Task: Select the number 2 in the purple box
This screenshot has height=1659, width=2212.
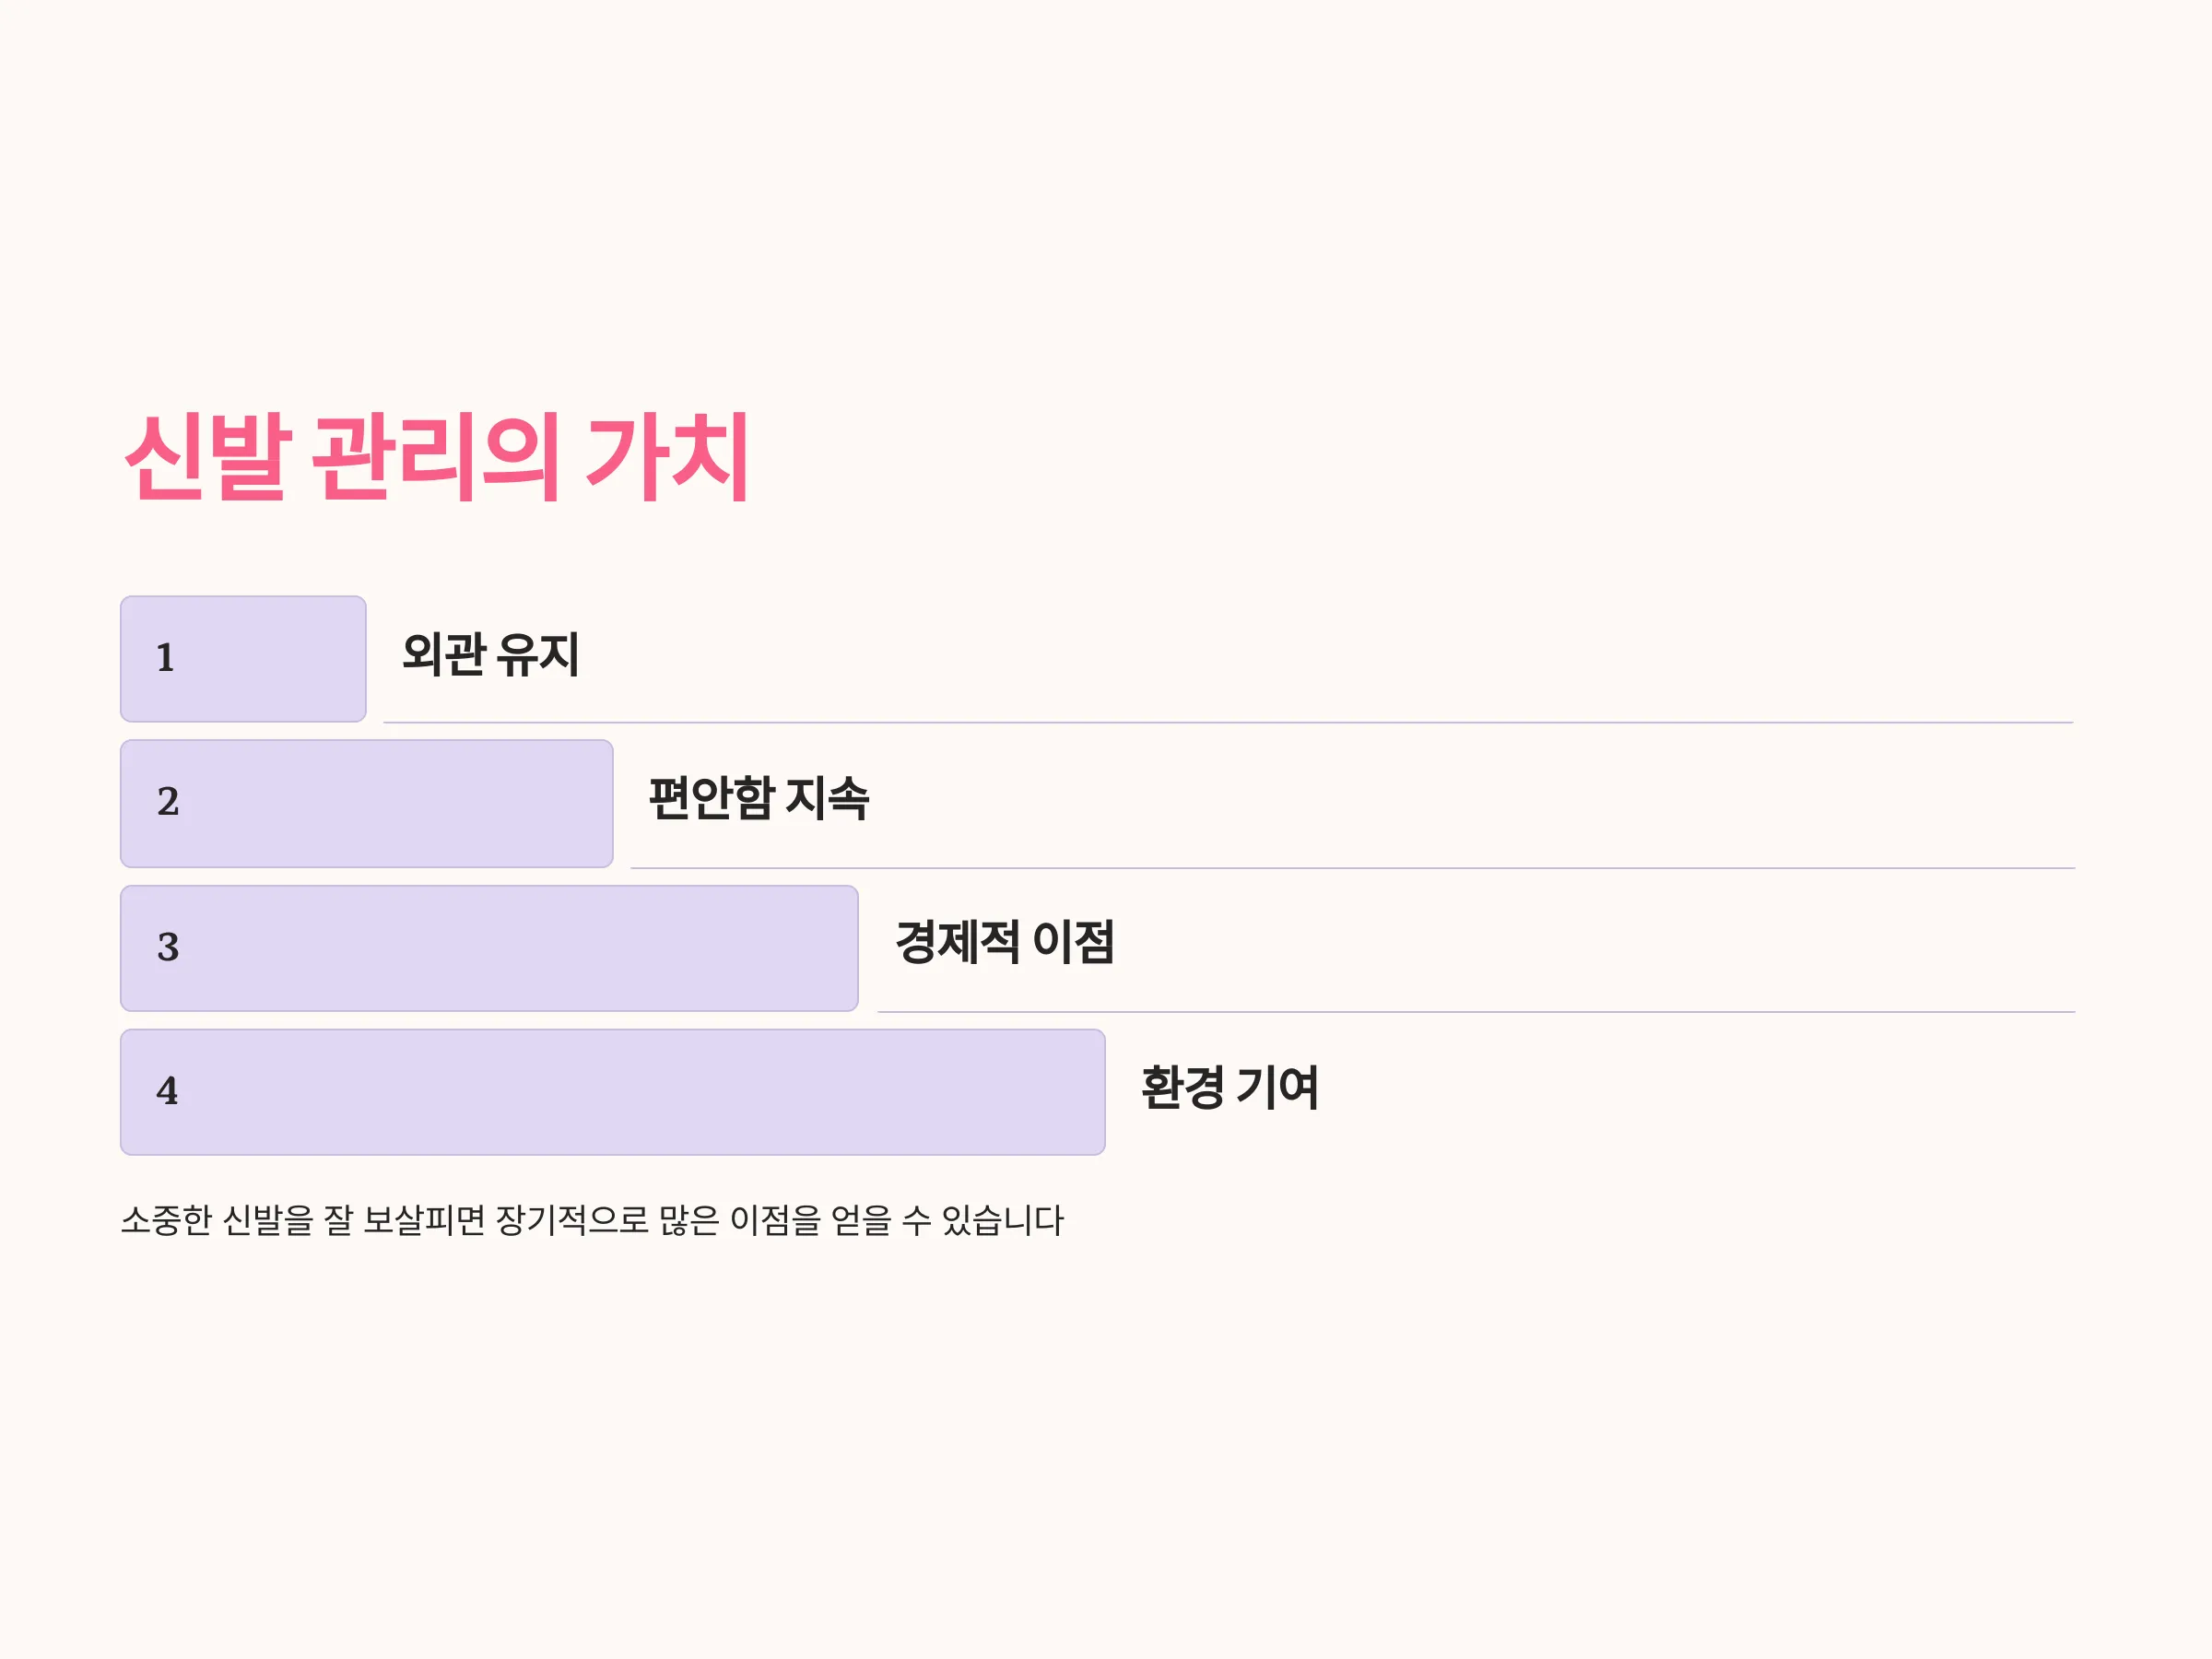Action: (x=168, y=802)
